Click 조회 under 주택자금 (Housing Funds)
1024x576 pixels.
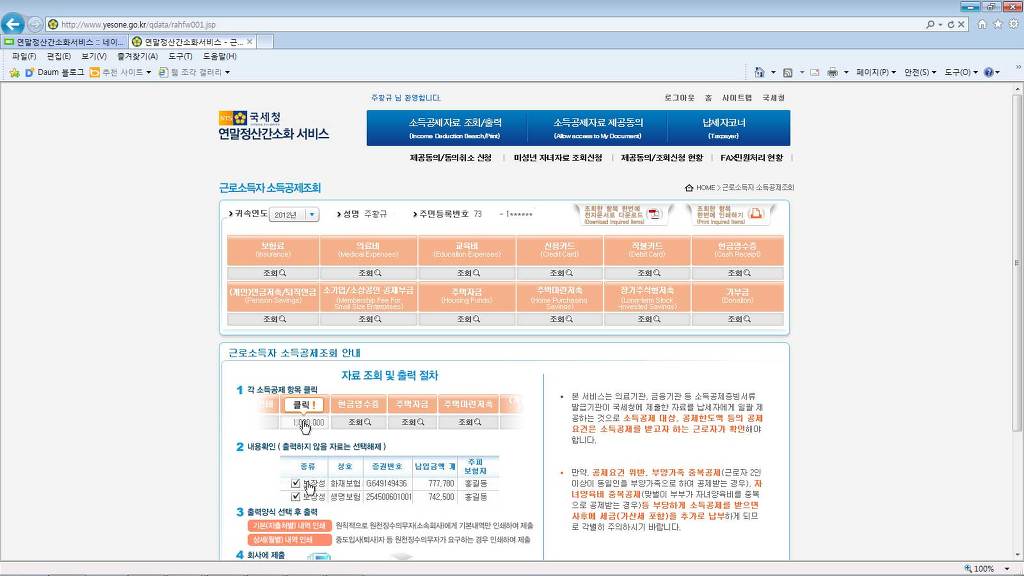point(467,319)
